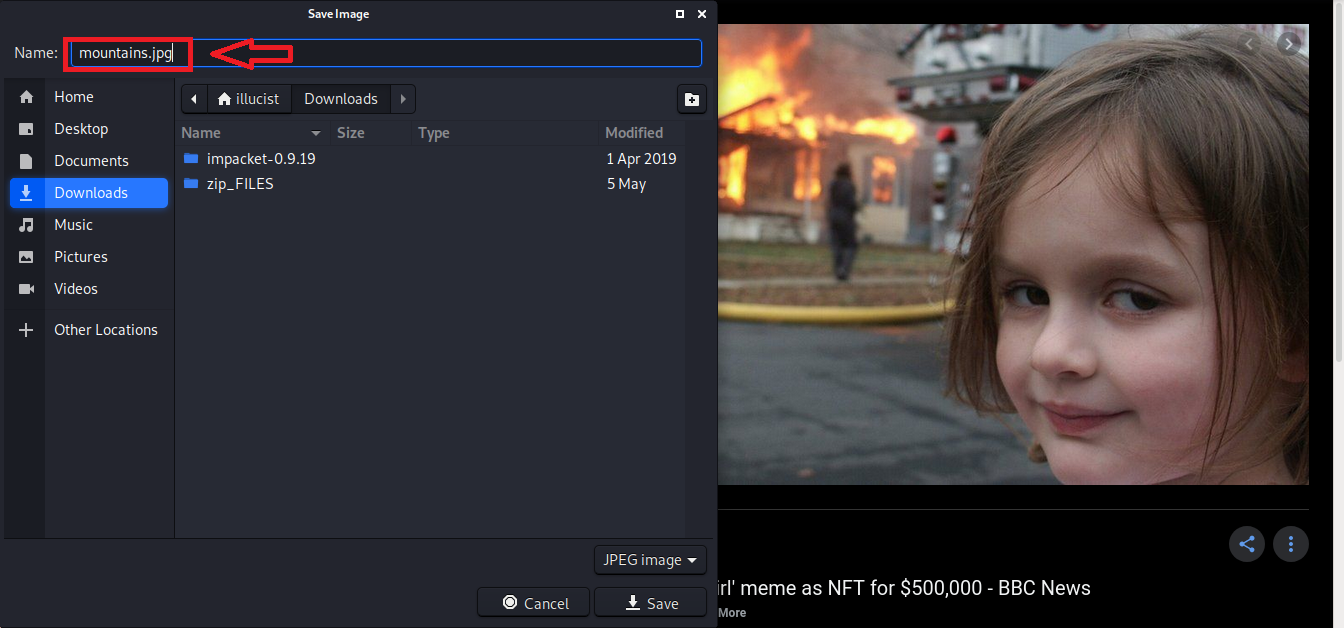The width and height of the screenshot is (1344, 628).
Task: Click the zip_FILES folder icon
Action: (192, 184)
